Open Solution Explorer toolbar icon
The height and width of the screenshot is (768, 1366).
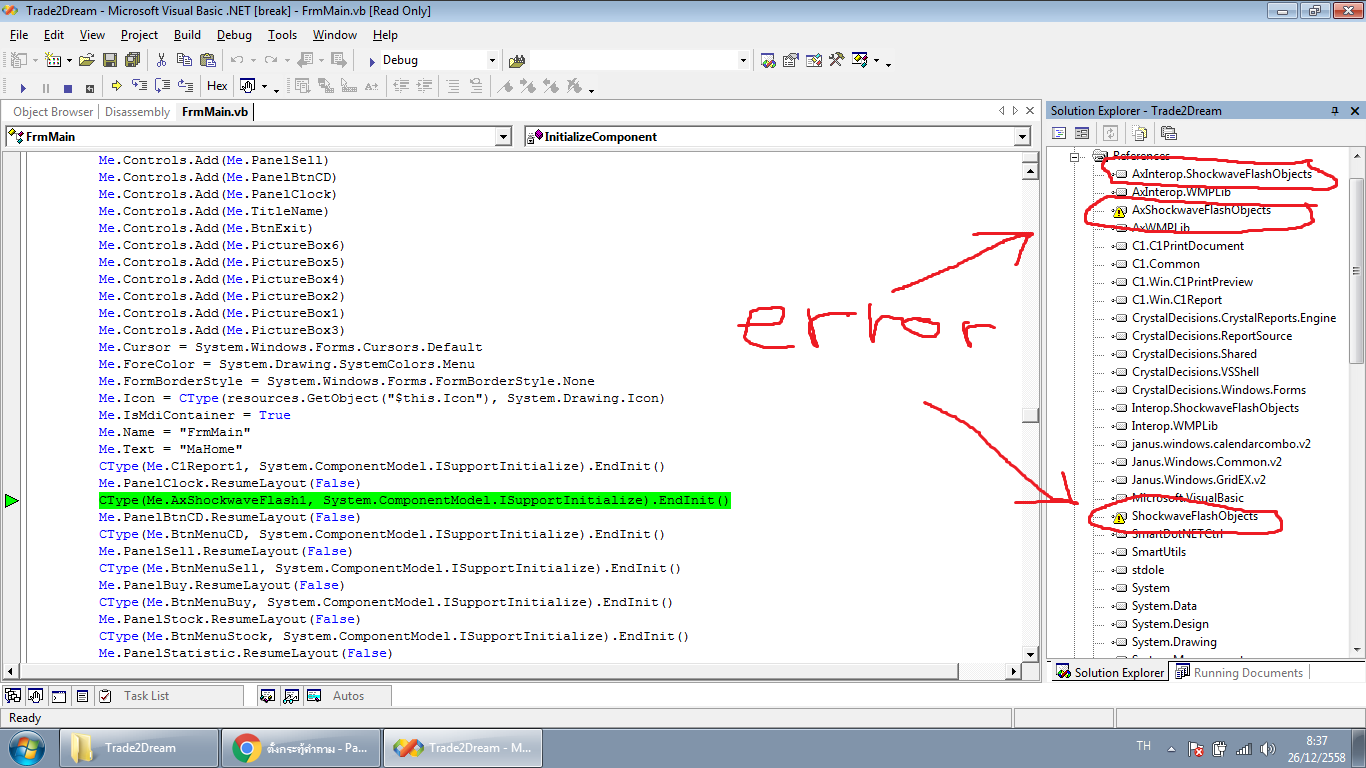pos(768,60)
